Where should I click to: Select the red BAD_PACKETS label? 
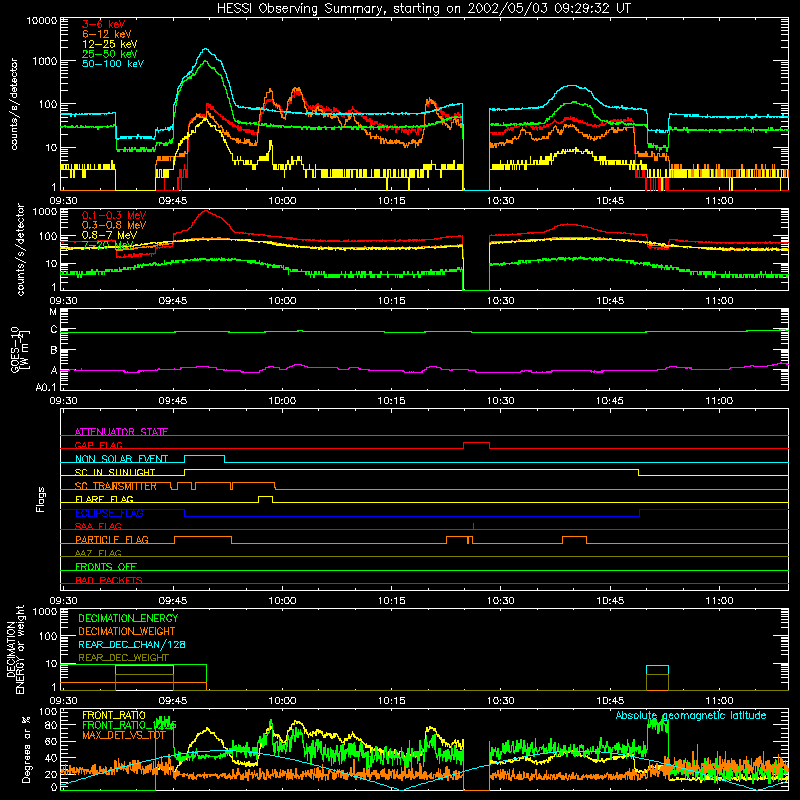click(109, 580)
